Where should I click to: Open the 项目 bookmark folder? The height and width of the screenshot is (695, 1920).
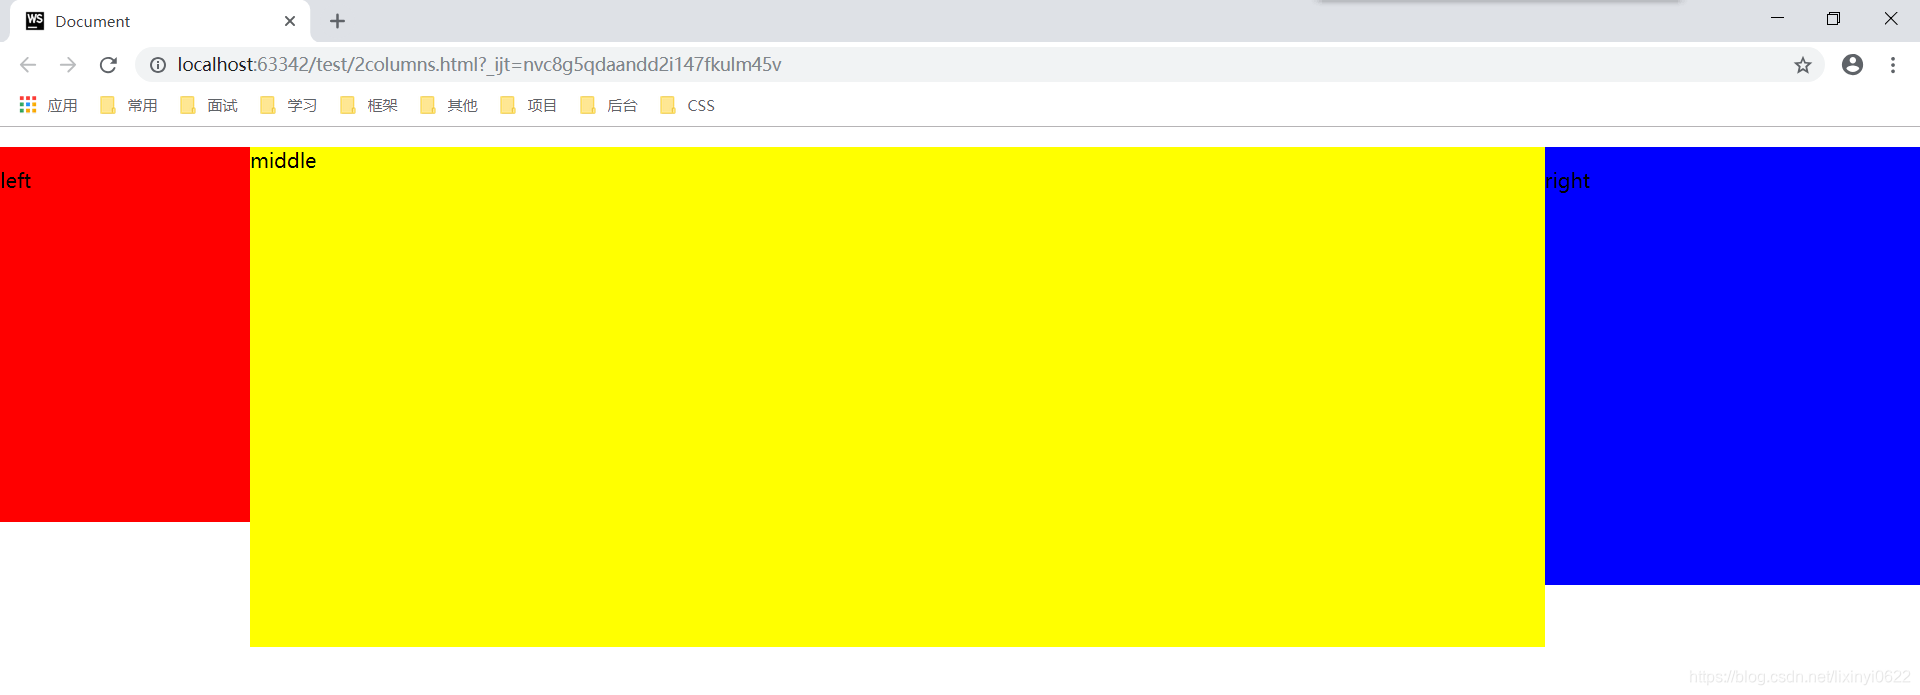[529, 105]
